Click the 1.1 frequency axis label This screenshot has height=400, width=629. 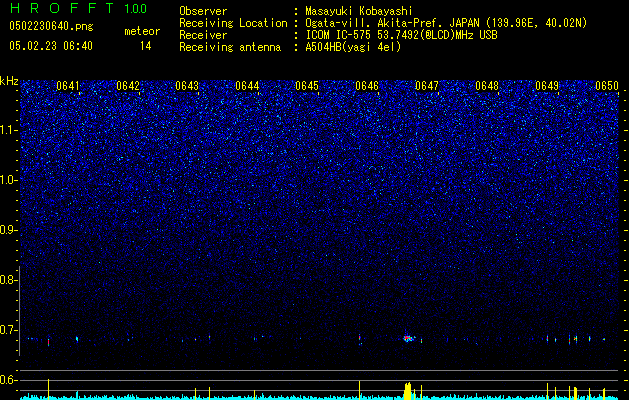(7, 130)
